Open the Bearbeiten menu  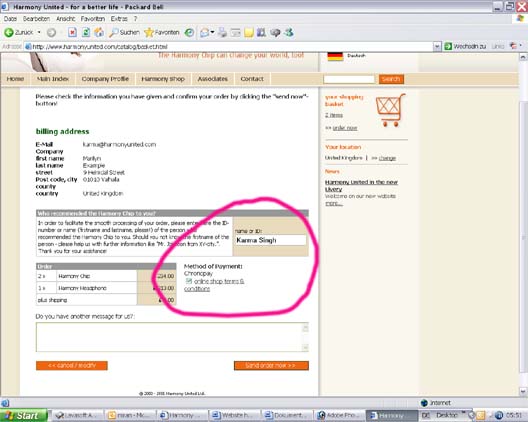point(36,19)
